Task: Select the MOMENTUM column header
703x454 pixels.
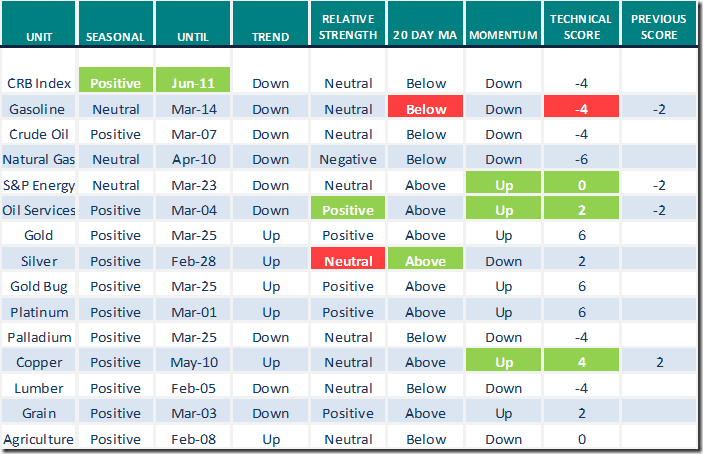Action: click(x=504, y=37)
